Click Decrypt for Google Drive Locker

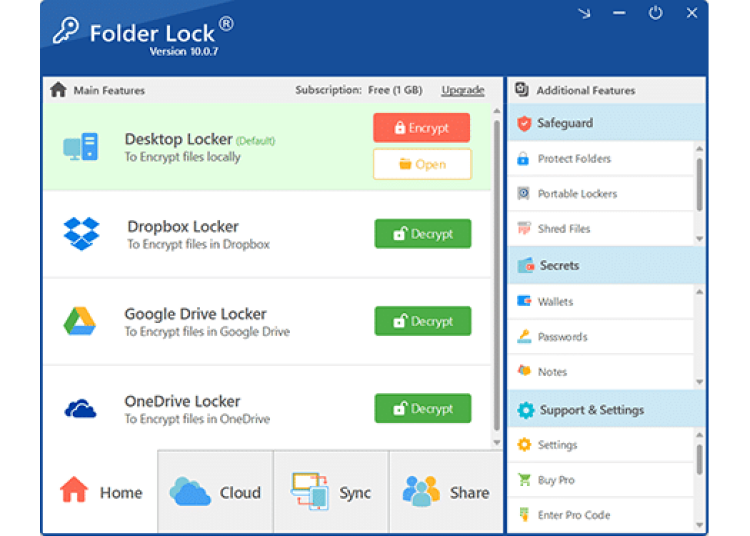[x=422, y=321]
